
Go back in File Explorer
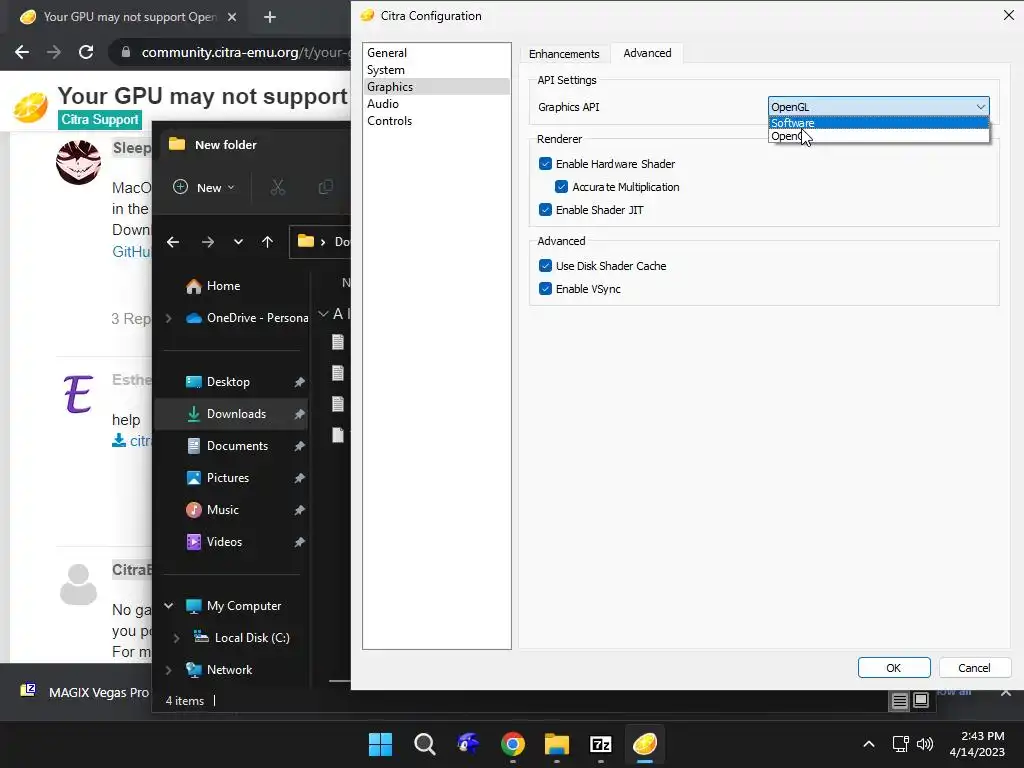point(173,242)
